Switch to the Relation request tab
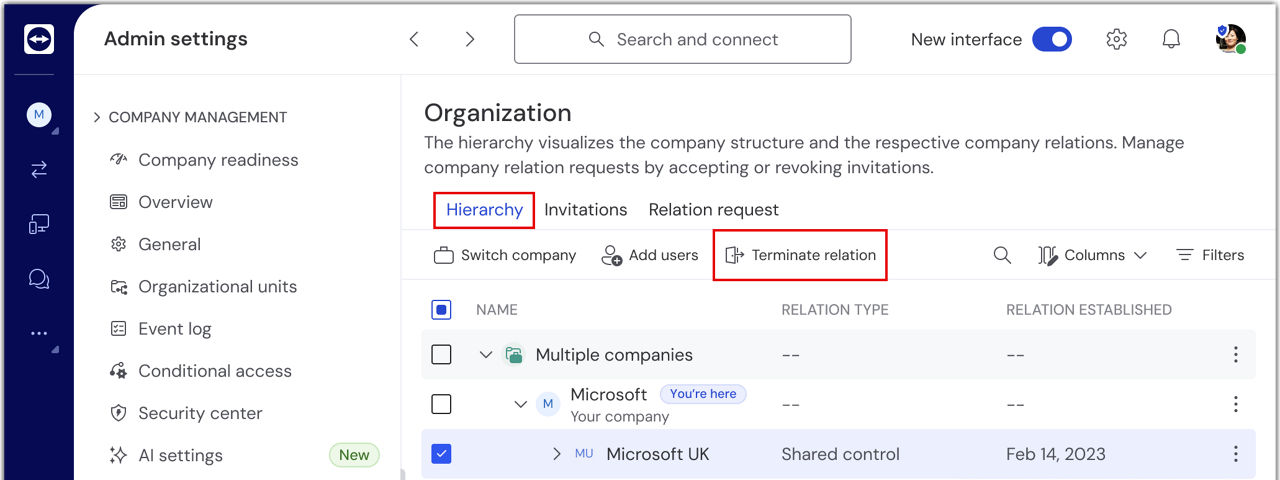 click(x=713, y=210)
